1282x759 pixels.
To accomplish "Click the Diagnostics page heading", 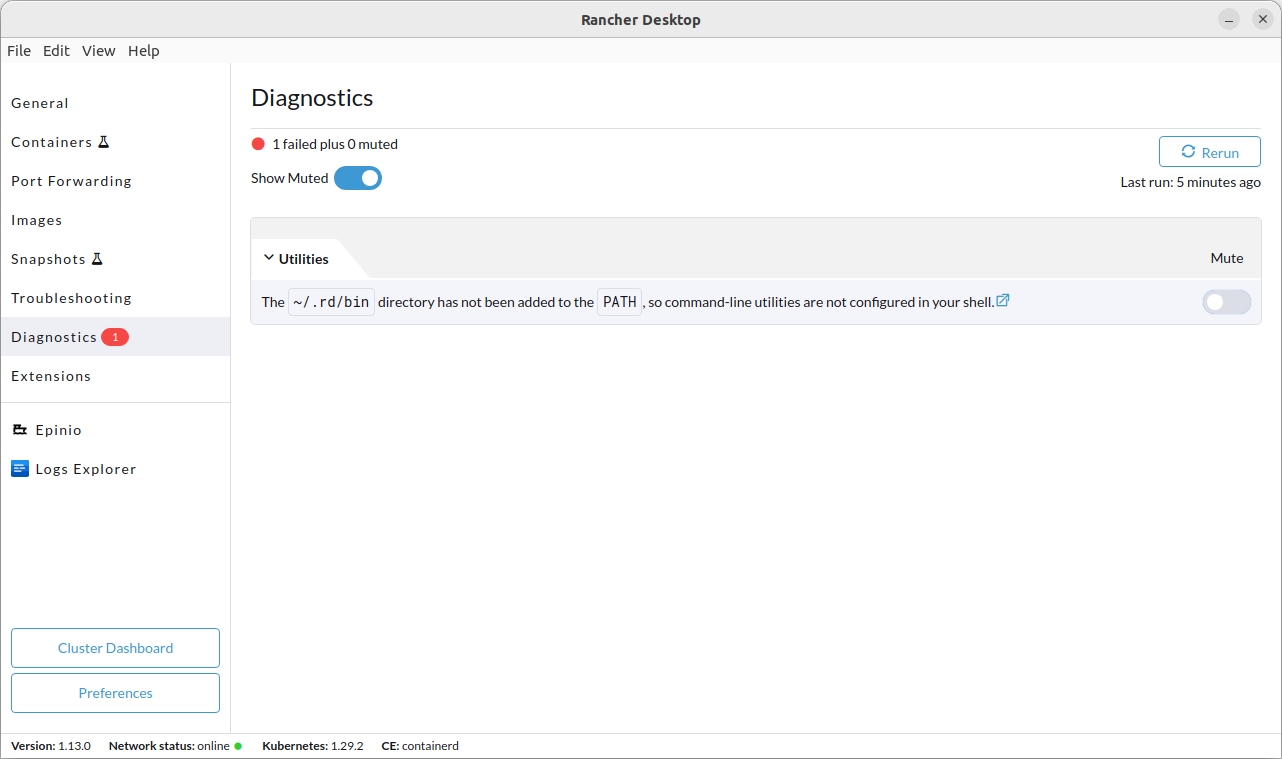I will click(312, 98).
